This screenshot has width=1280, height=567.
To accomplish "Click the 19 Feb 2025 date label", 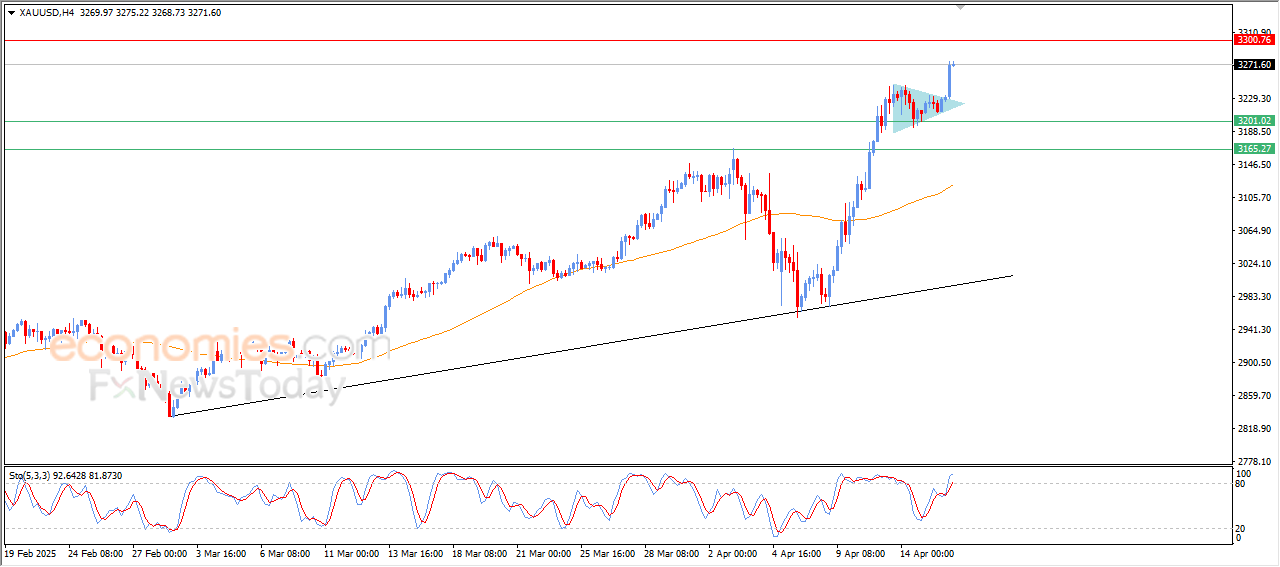I will [28, 553].
